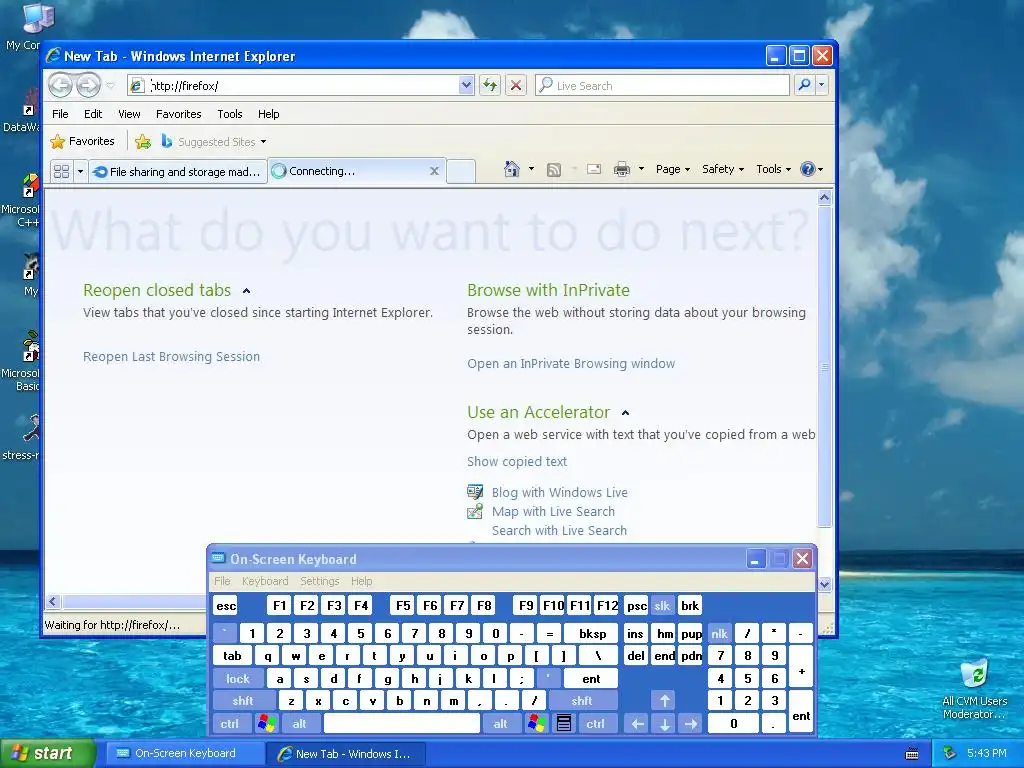Toggle the right alt key

point(500,724)
